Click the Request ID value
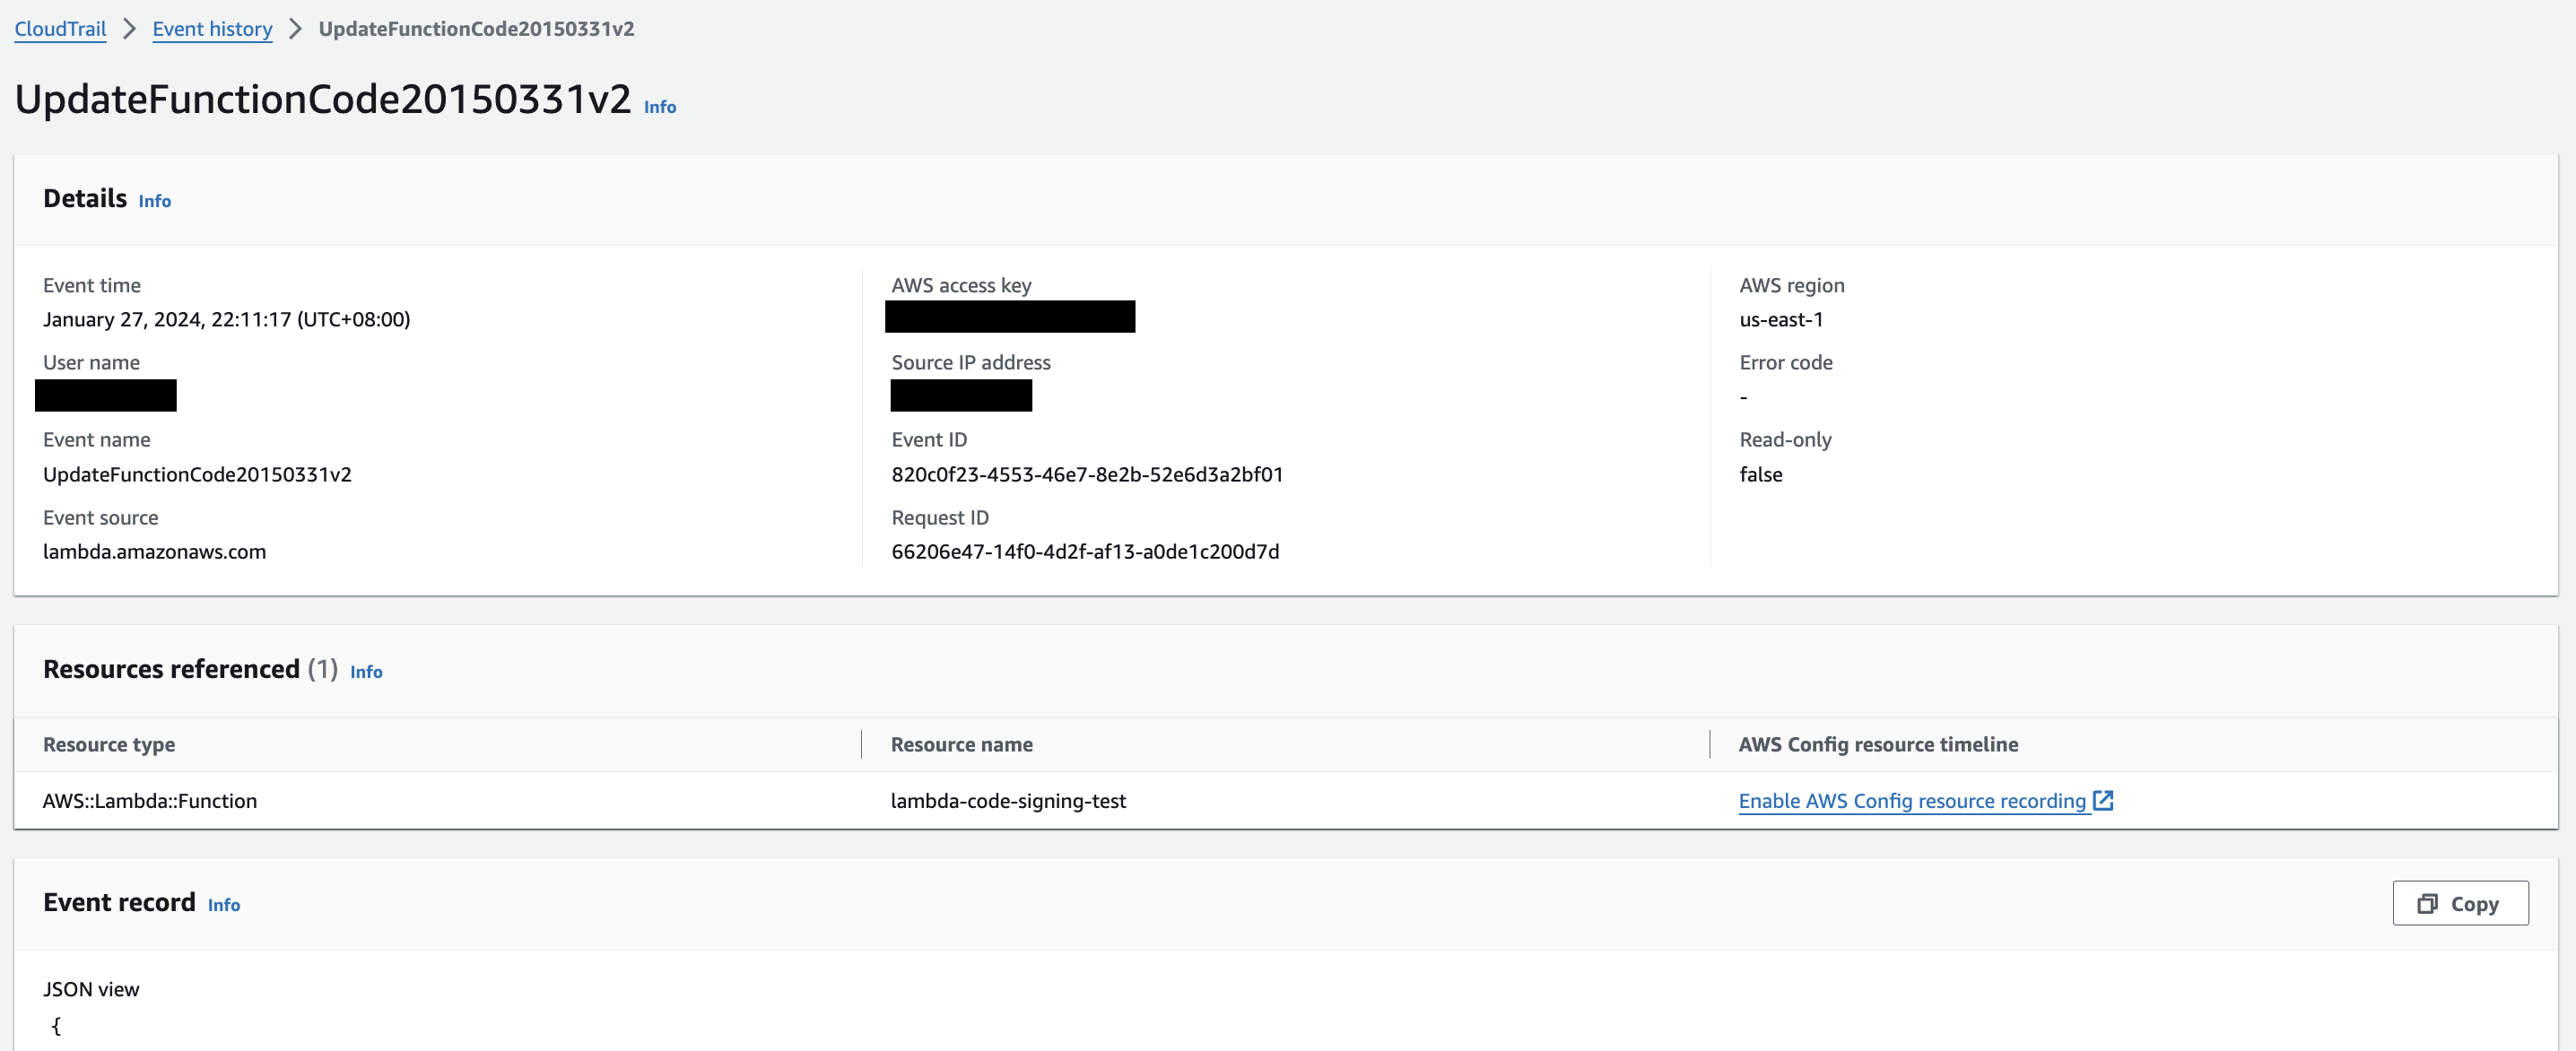2576x1051 pixels. 1085,551
